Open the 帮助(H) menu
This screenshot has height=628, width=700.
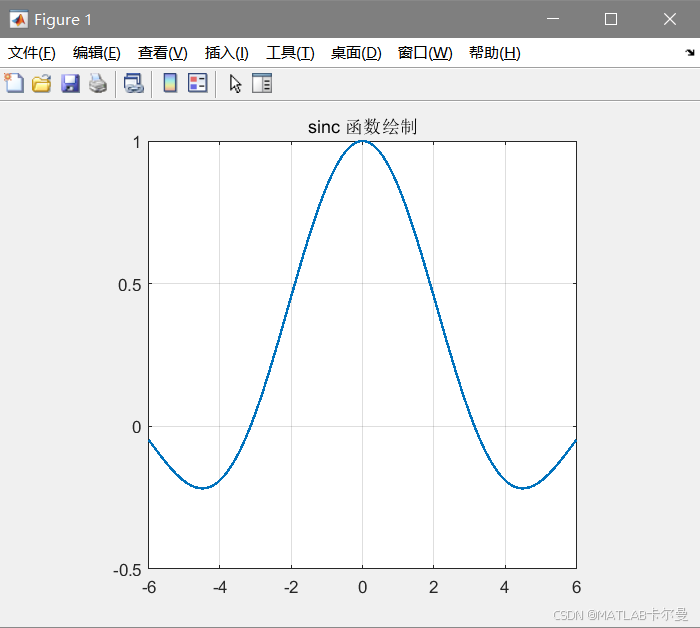[495, 53]
